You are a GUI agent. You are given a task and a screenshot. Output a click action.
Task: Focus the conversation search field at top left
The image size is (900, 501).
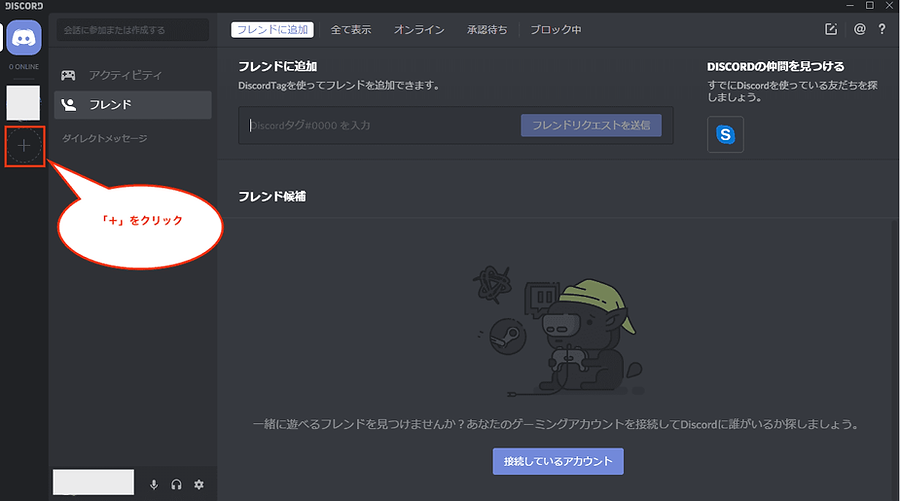pyautogui.click(x=133, y=30)
